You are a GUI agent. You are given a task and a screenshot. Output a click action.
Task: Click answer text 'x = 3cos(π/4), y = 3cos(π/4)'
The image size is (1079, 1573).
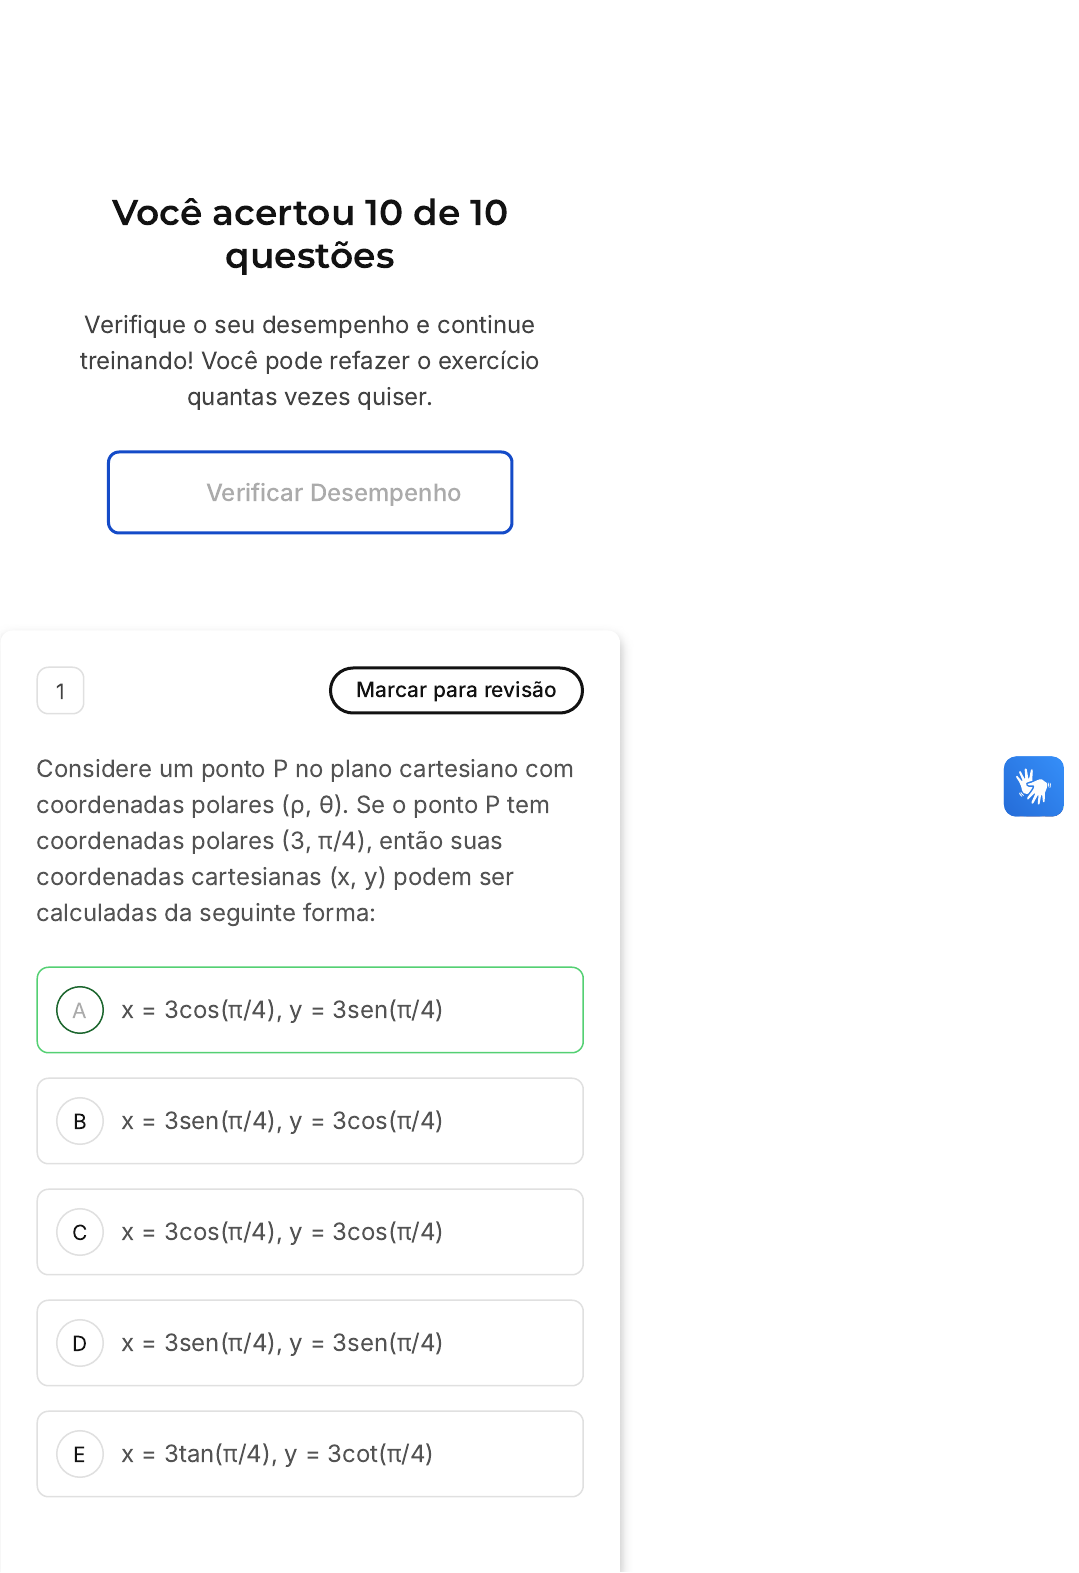pyautogui.click(x=282, y=1232)
